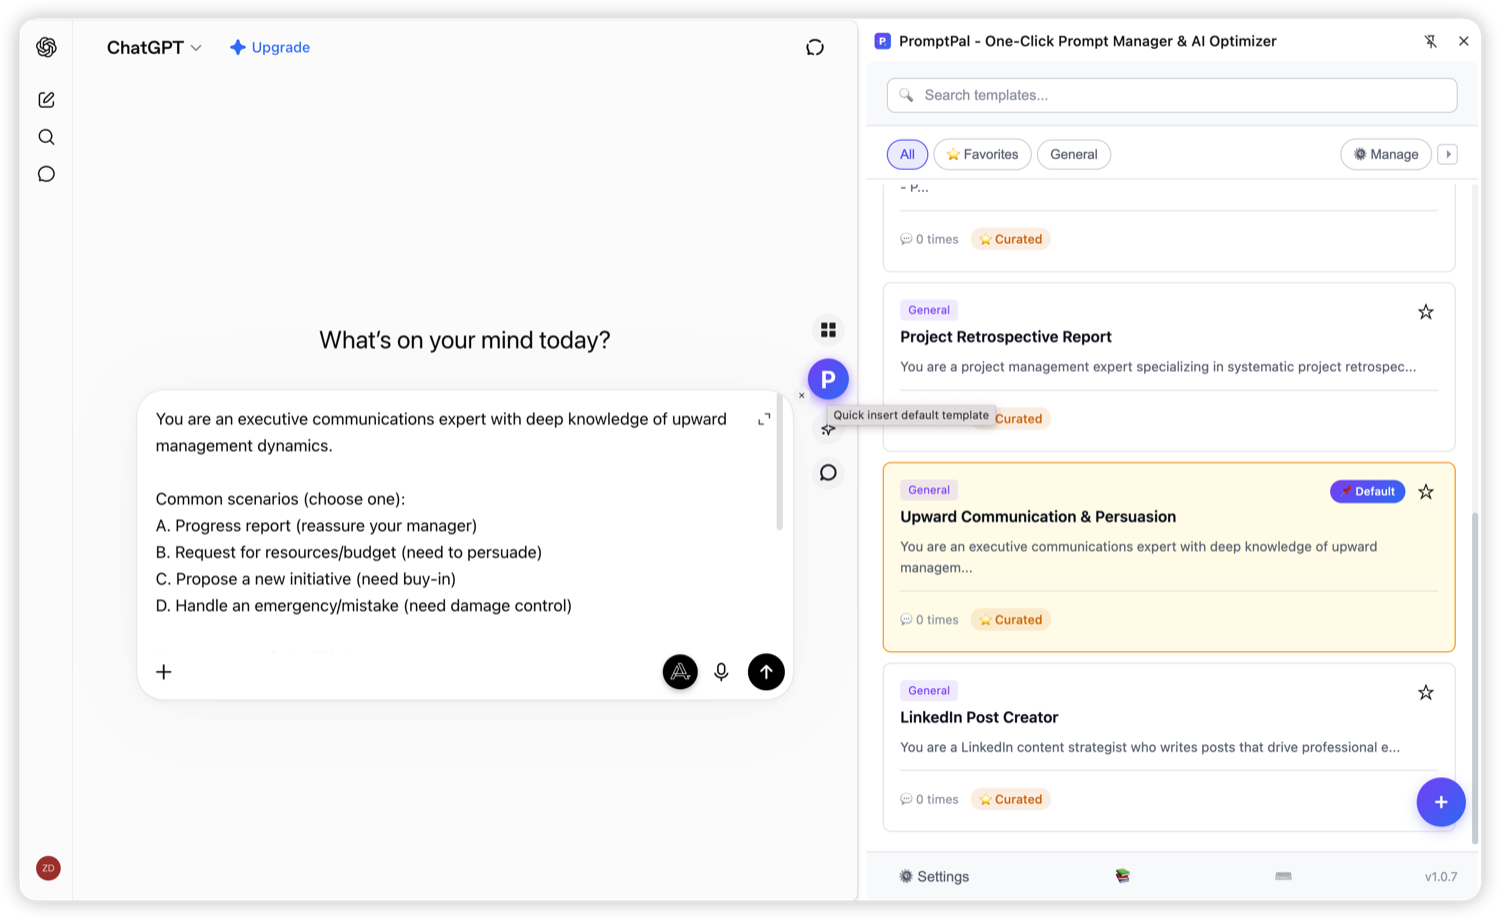1500x919 pixels.
Task: Expand the prompt editor to fullscreen
Action: [x=764, y=419]
